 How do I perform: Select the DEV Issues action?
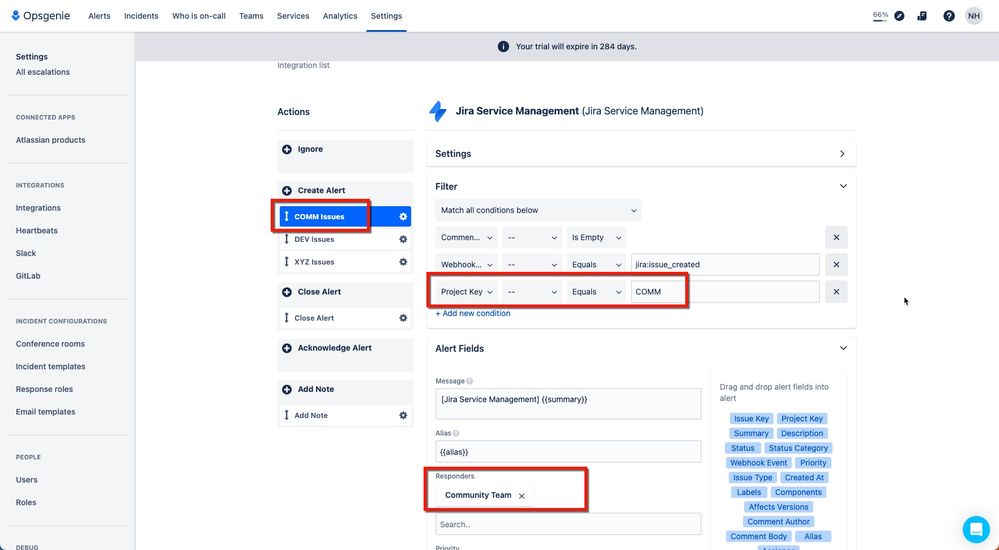314,240
